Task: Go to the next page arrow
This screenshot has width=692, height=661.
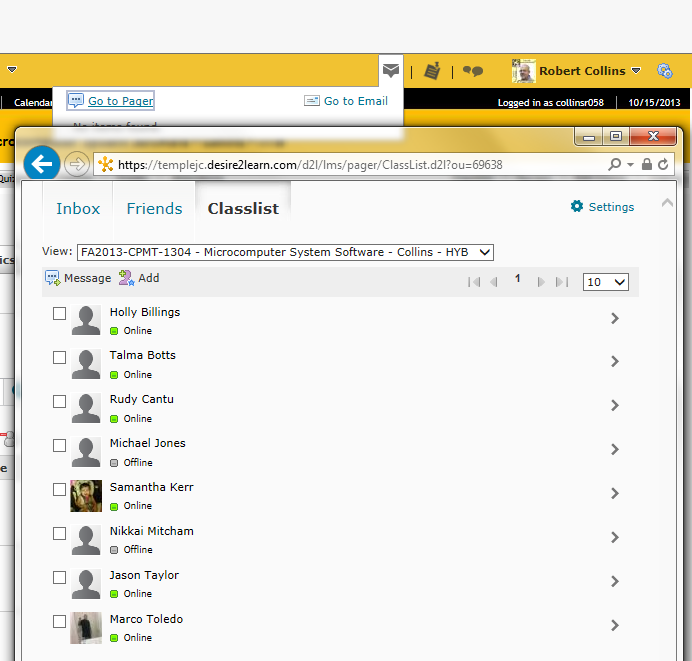Action: pyautogui.click(x=541, y=282)
